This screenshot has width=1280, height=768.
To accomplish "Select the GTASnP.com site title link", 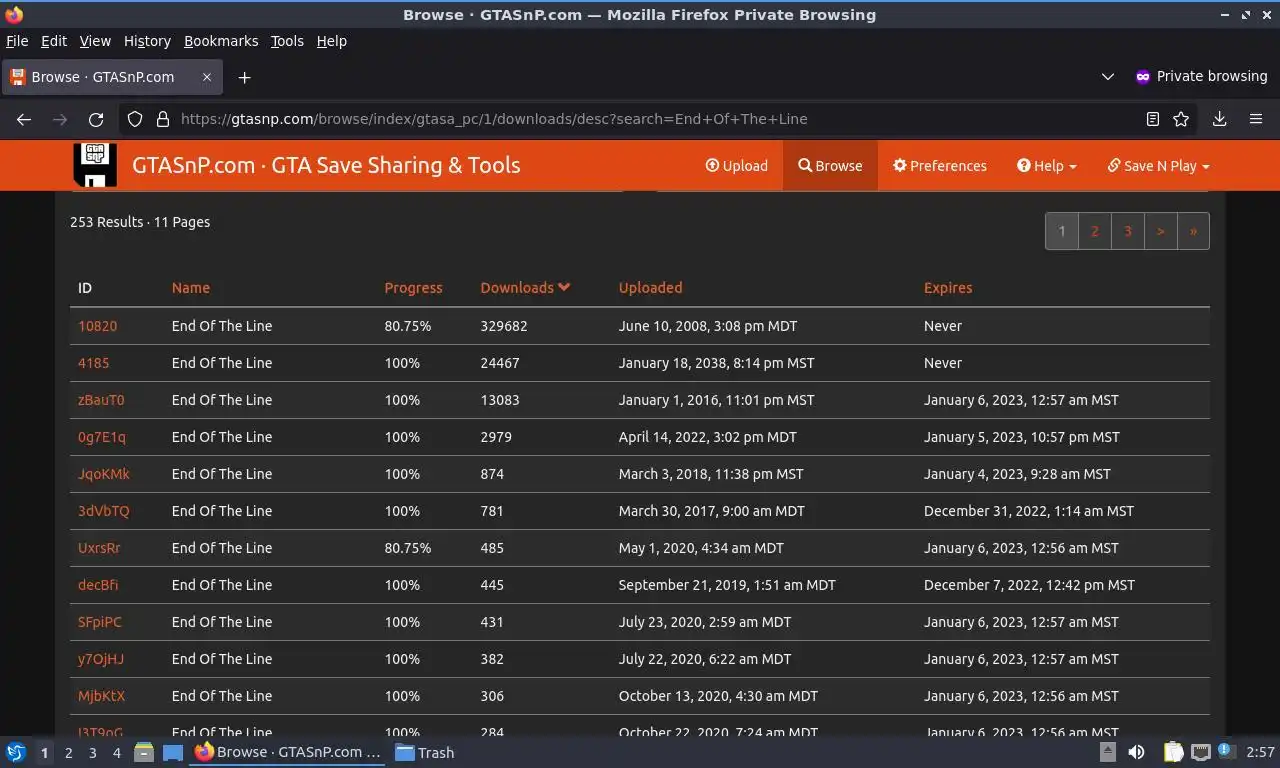I will point(326,165).
